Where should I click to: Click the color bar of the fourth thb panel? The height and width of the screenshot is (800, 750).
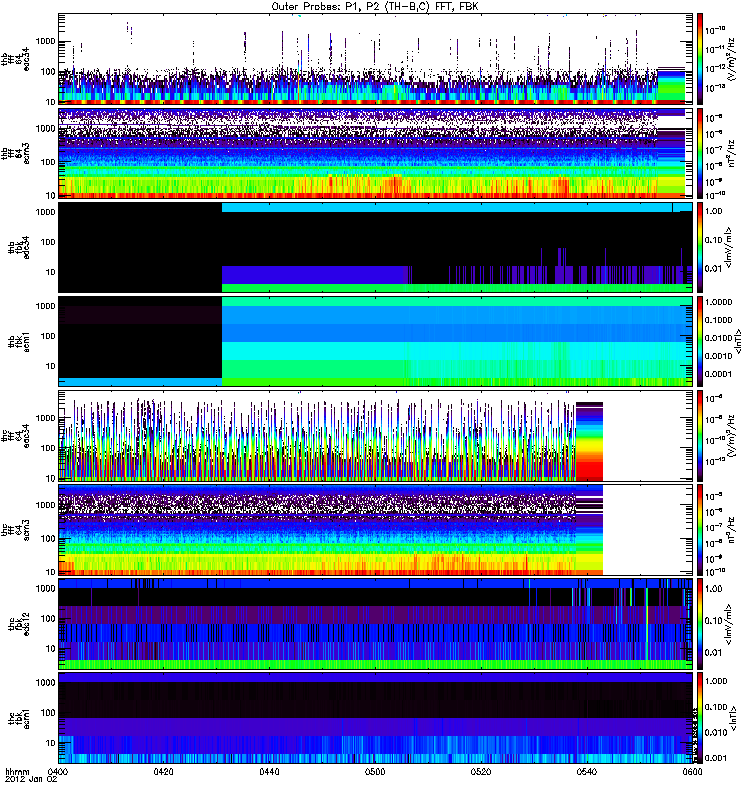[700, 340]
